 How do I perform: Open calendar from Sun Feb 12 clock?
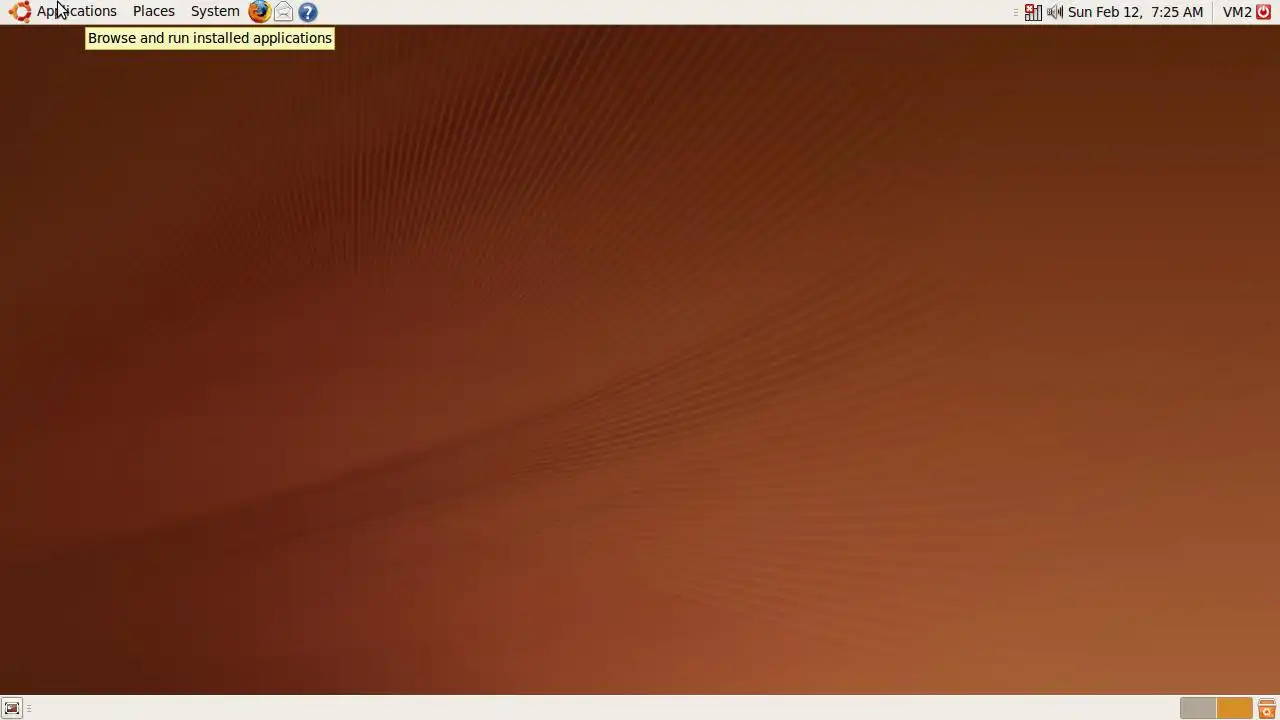[x=1135, y=12]
